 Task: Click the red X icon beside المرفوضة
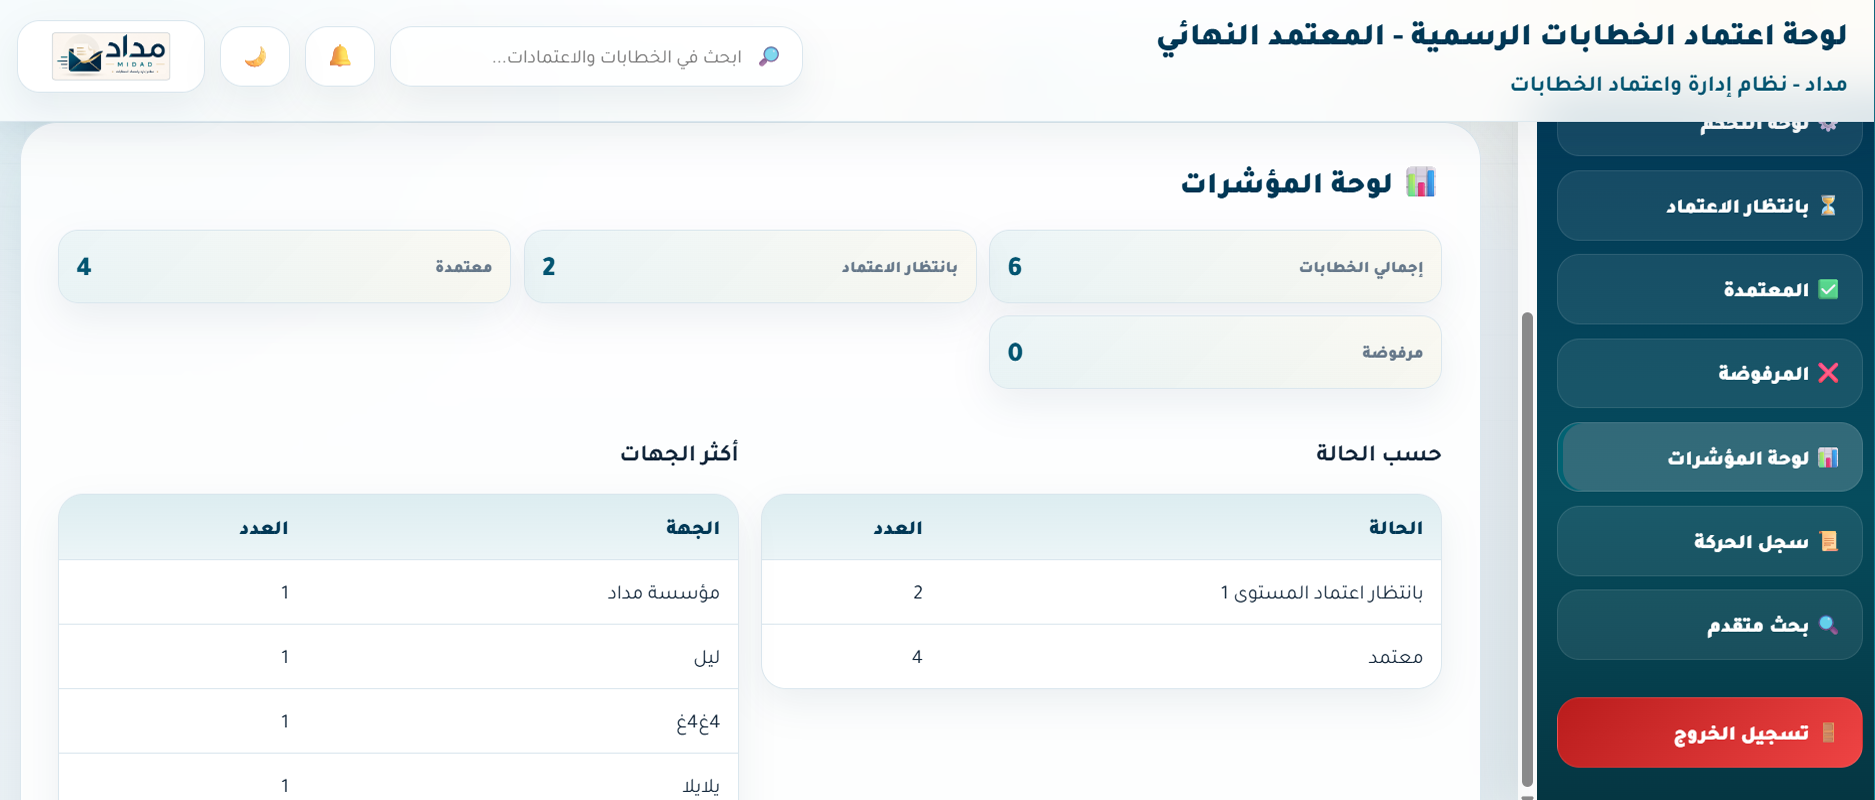tap(1828, 373)
